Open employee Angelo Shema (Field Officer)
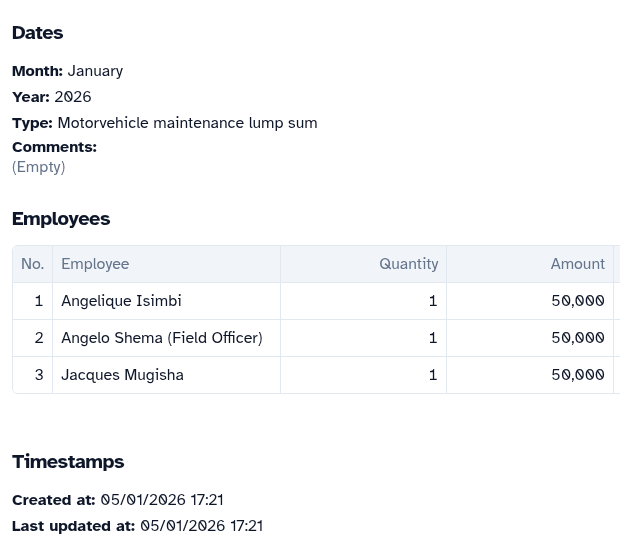620x558 pixels. point(161,338)
